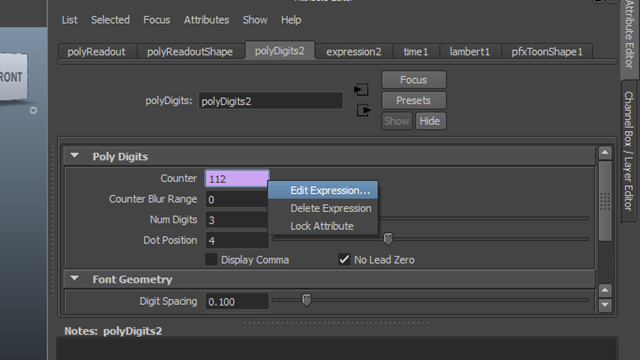Open the List menu
The height and width of the screenshot is (360, 640).
[x=69, y=20]
